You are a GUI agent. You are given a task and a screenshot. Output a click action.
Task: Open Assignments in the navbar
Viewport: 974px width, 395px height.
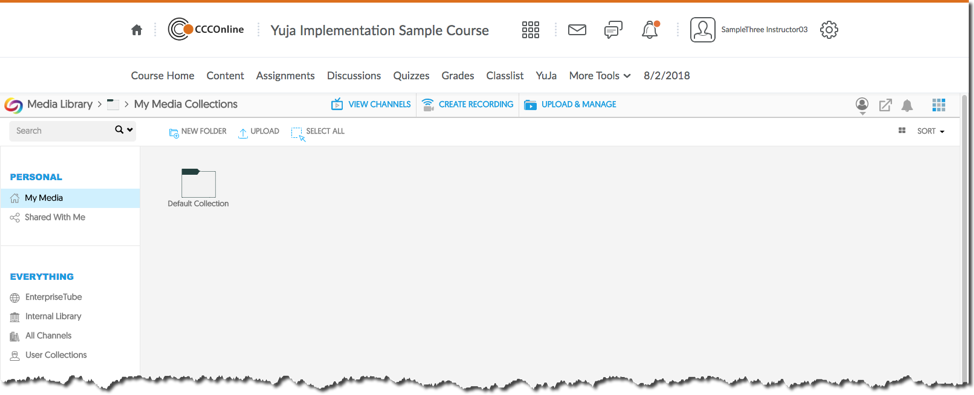click(285, 76)
